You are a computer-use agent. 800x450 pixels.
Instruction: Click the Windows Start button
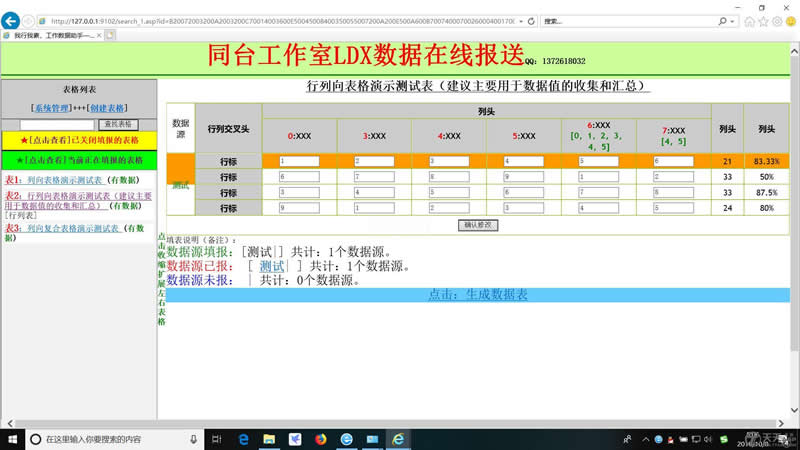tap(10, 439)
